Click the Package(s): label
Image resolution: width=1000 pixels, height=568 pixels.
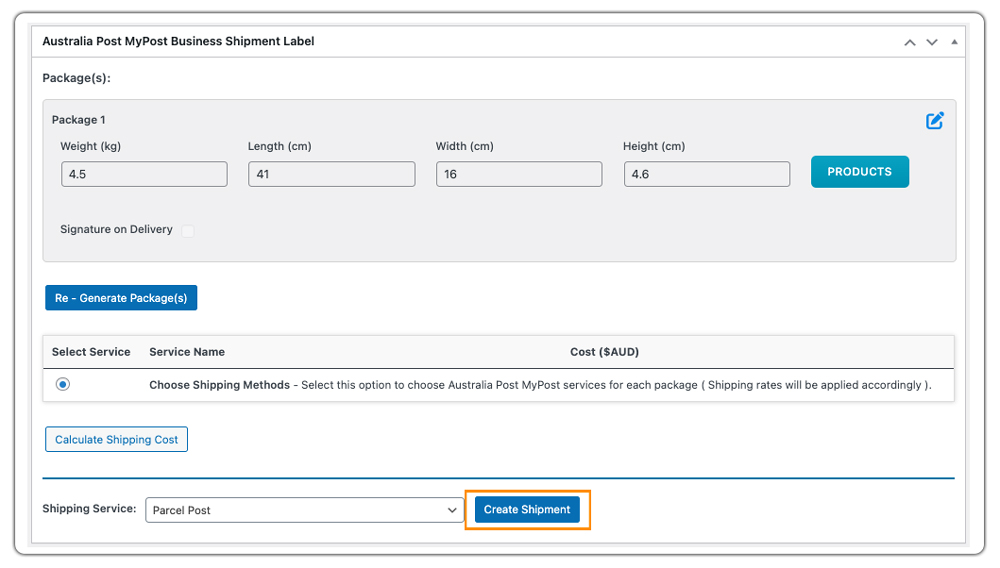point(77,78)
